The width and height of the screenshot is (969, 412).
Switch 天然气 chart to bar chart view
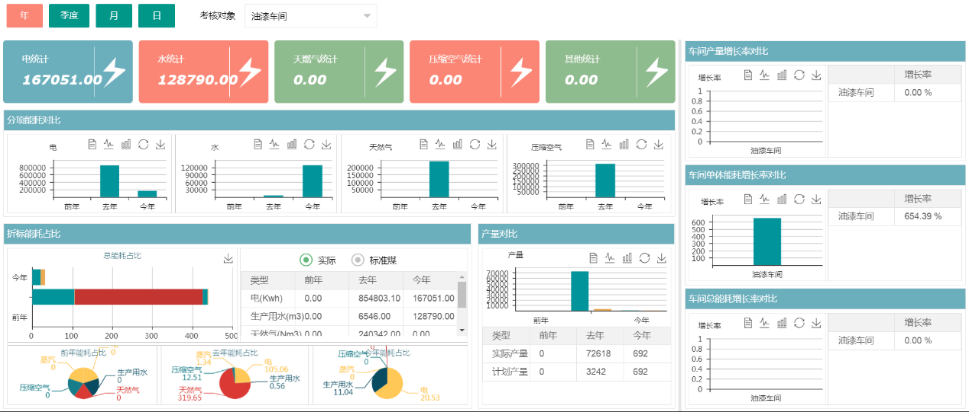click(456, 144)
